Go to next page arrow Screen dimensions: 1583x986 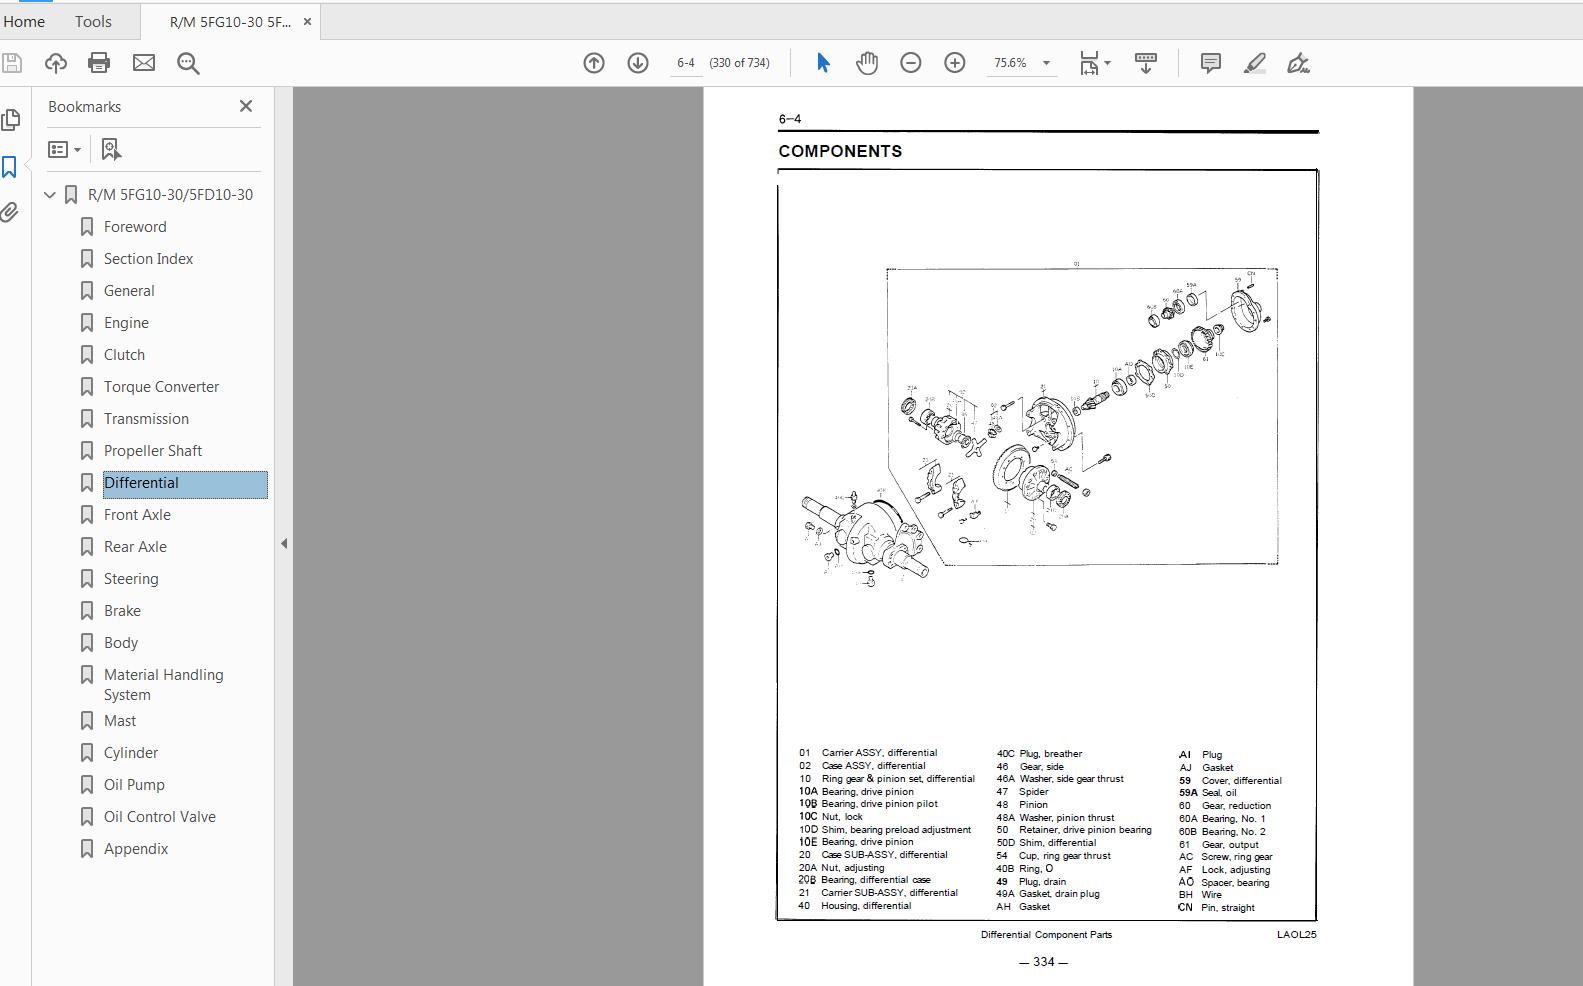pos(638,63)
